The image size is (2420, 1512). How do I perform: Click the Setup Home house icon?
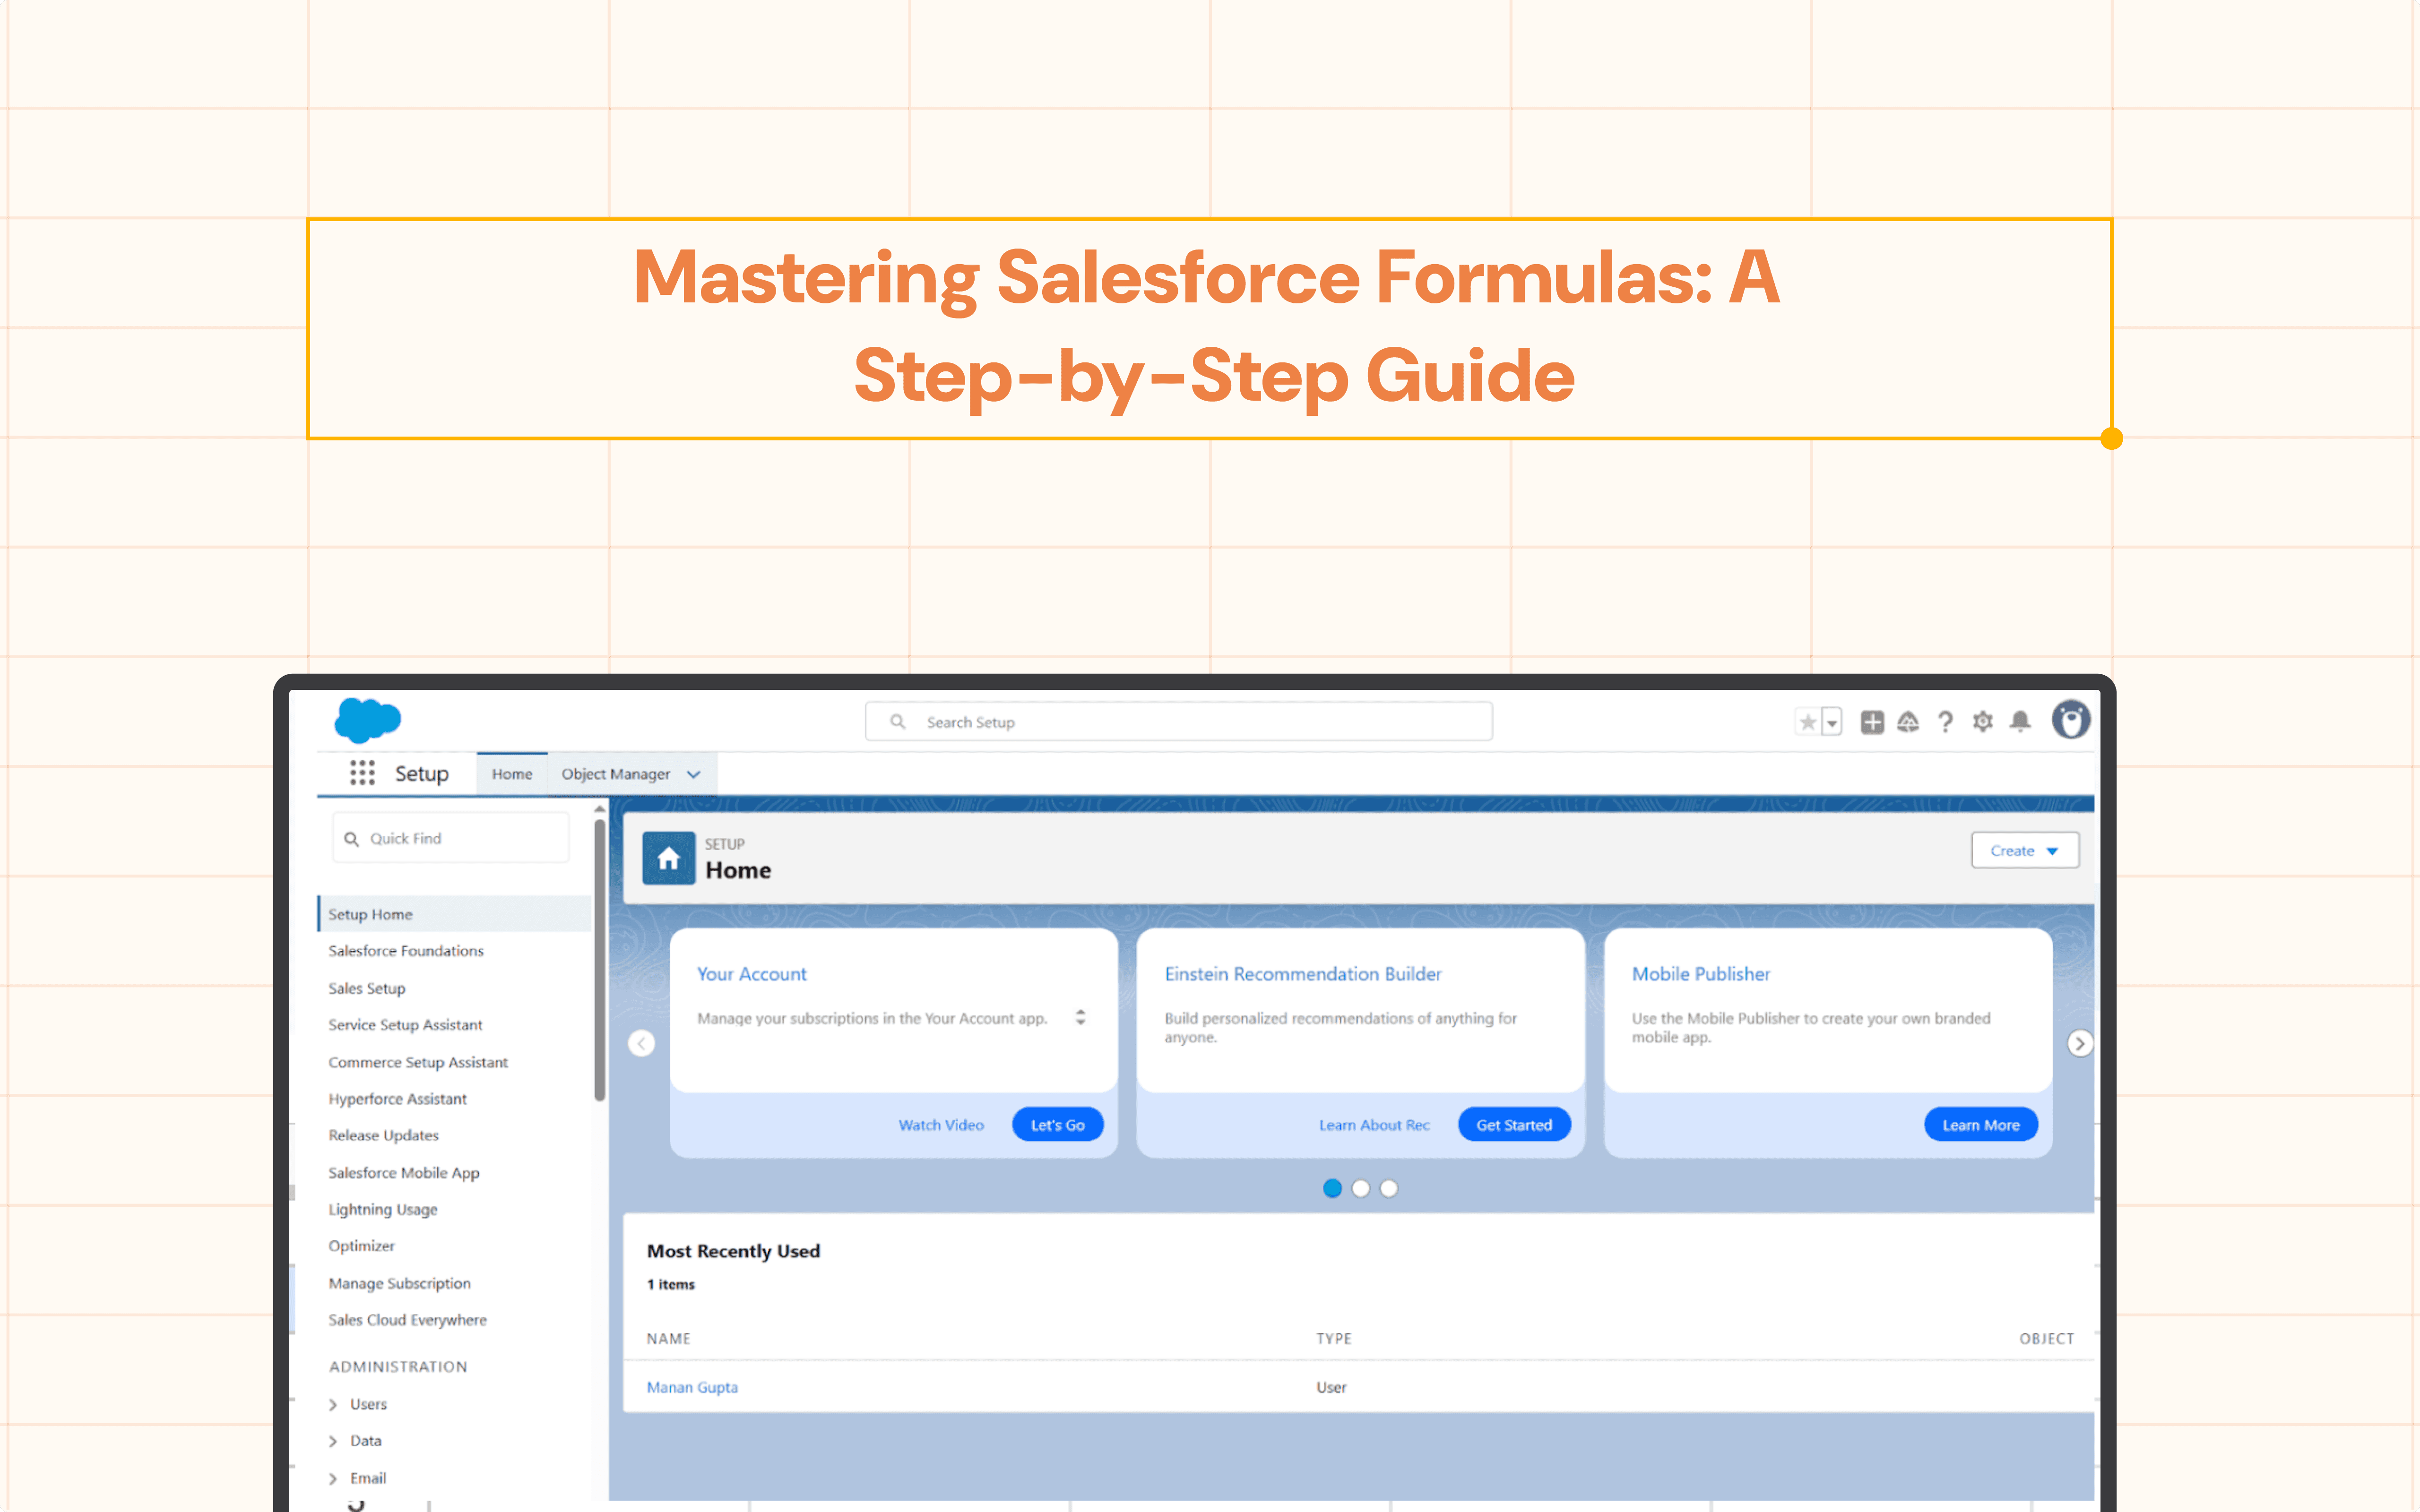pyautogui.click(x=668, y=858)
